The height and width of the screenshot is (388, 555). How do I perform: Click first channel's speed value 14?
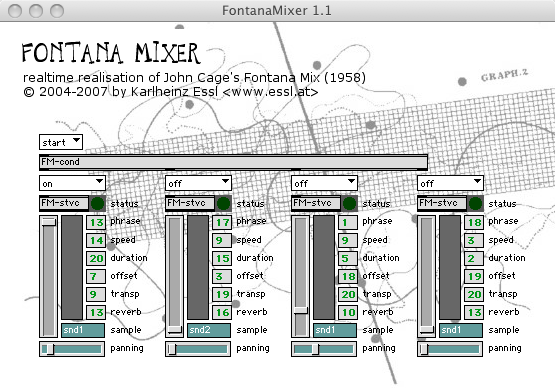click(x=96, y=240)
